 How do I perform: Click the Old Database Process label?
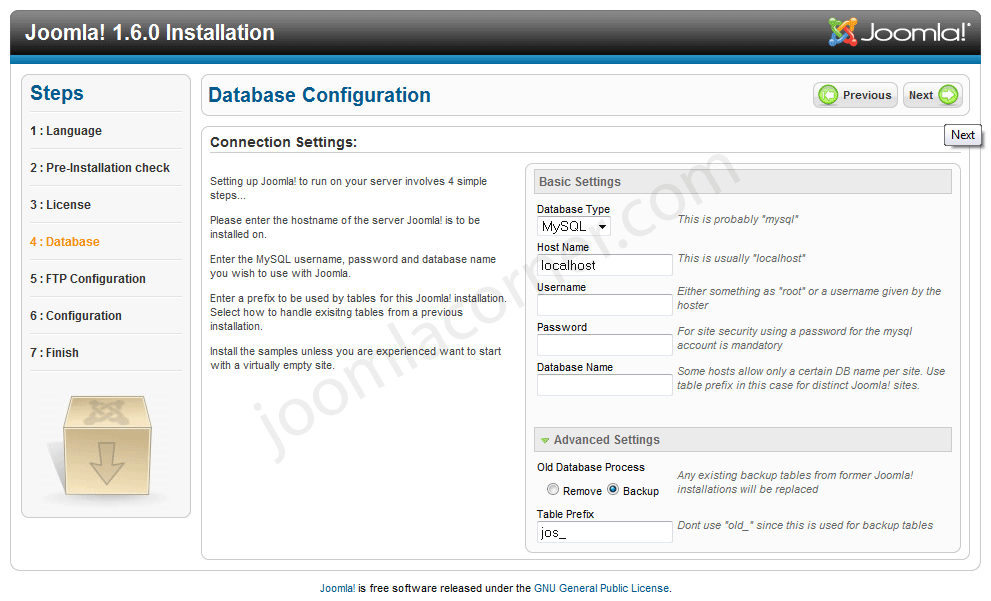[x=591, y=467]
